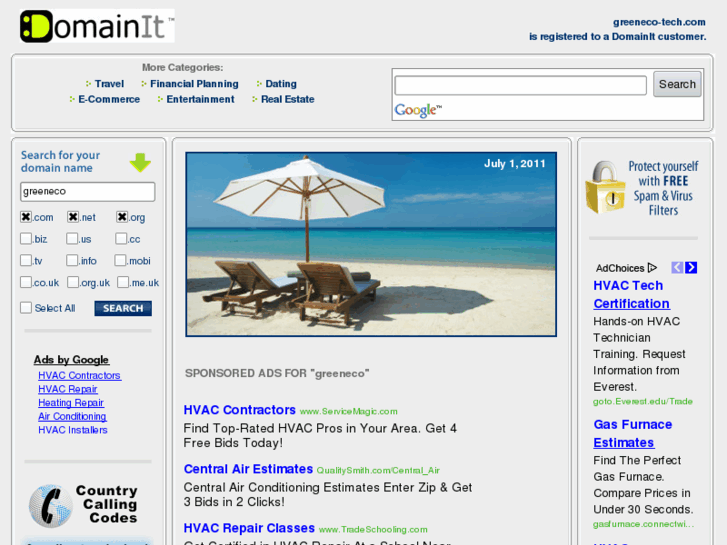Click the Google logo under the search box
Viewport: 727px width, 545px height.
418,110
